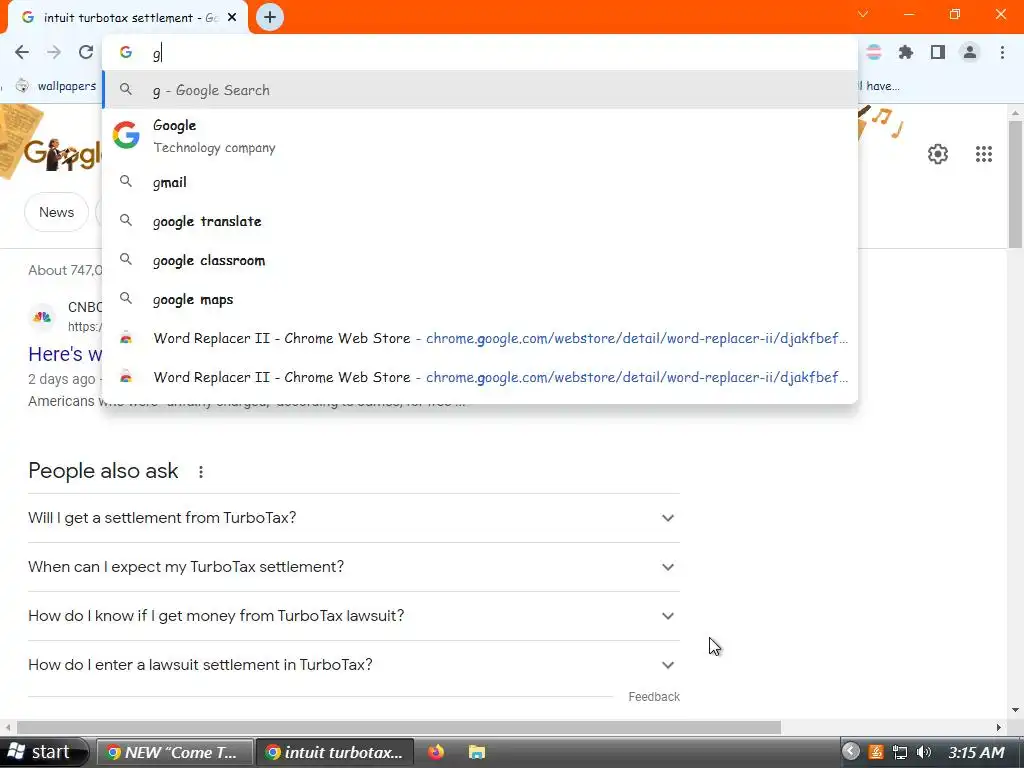Expand 'How do I know if I get money' question
This screenshot has height=768, width=1024.
point(353,616)
